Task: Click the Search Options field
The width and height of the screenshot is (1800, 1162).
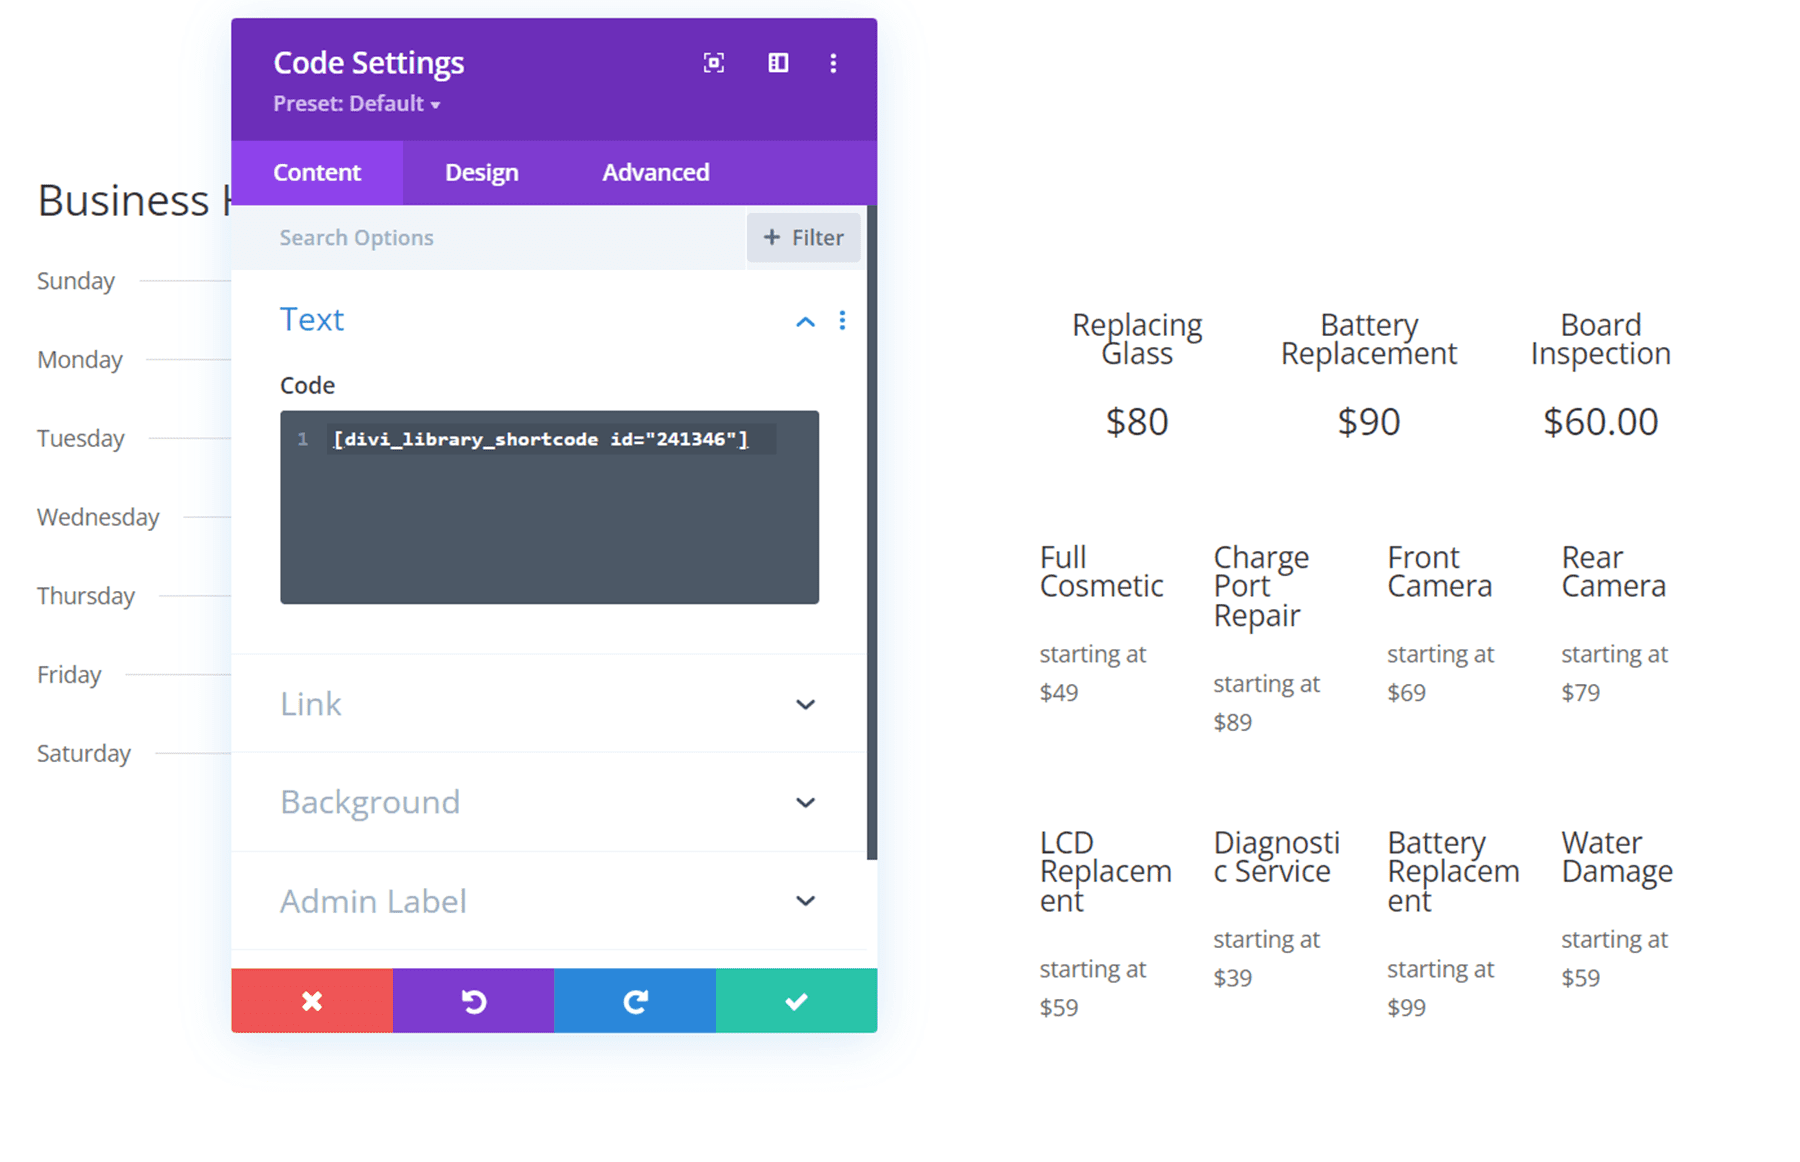Action: point(357,237)
